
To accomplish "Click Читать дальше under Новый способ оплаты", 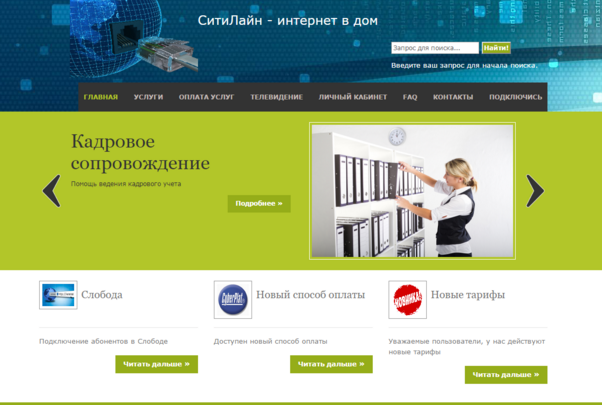I will [x=331, y=364].
